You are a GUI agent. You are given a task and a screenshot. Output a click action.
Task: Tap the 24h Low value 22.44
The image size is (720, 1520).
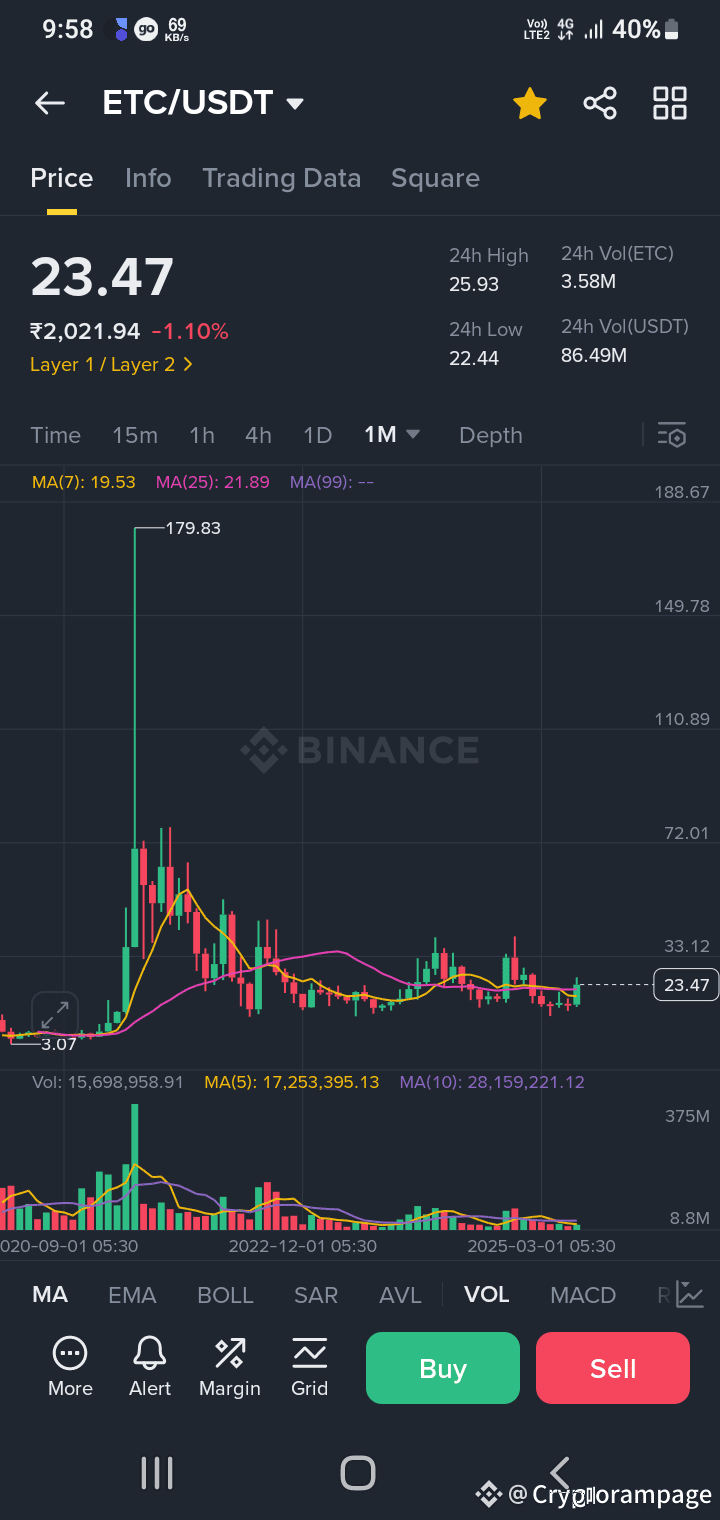pyautogui.click(x=474, y=358)
